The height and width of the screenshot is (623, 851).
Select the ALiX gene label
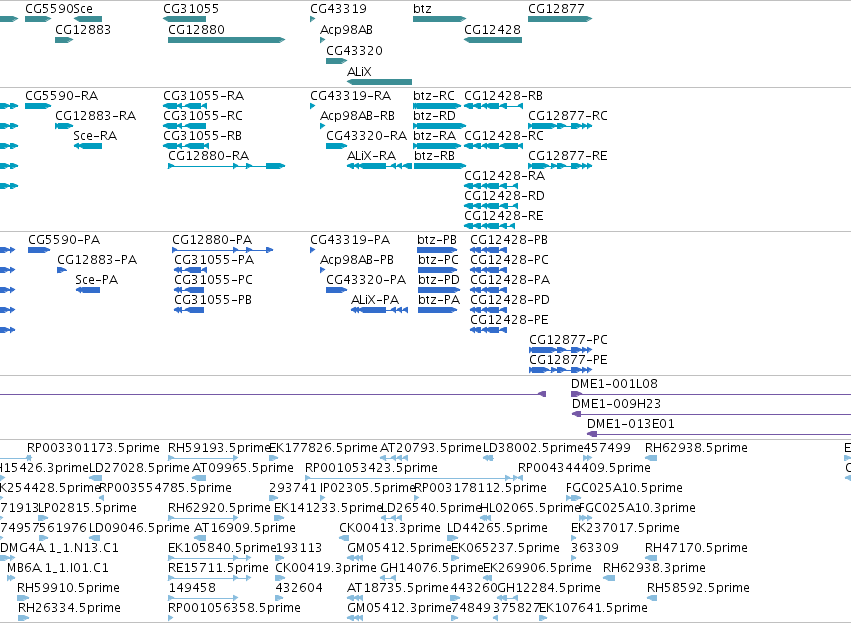(359, 72)
